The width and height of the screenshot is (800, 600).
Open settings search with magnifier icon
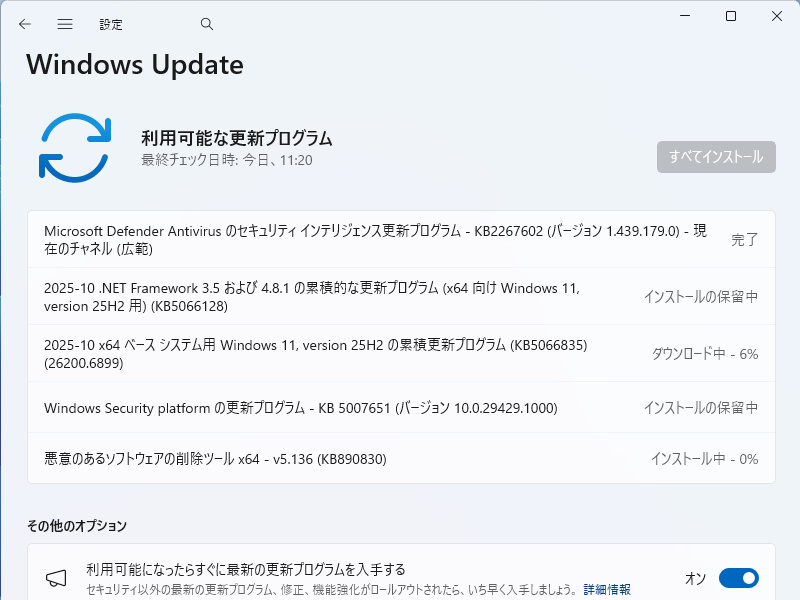click(x=207, y=24)
